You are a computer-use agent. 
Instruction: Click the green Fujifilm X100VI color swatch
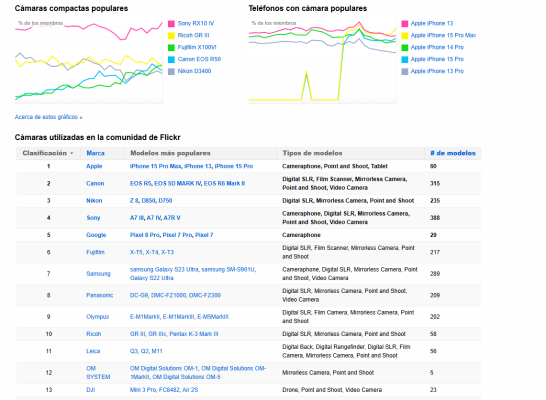click(x=171, y=47)
